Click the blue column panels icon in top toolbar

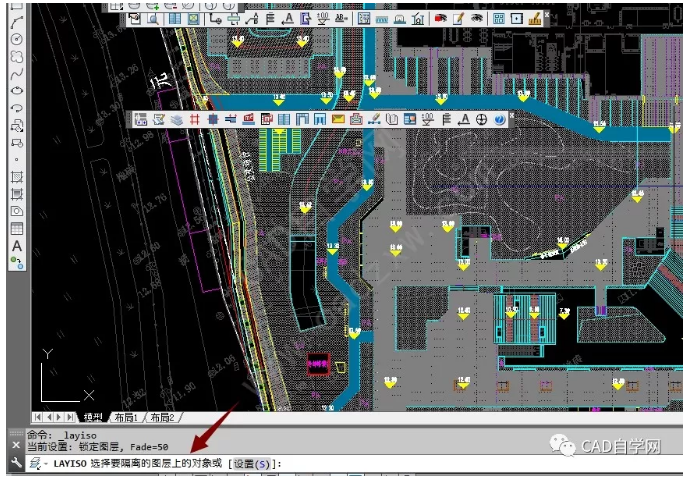(x=175, y=19)
